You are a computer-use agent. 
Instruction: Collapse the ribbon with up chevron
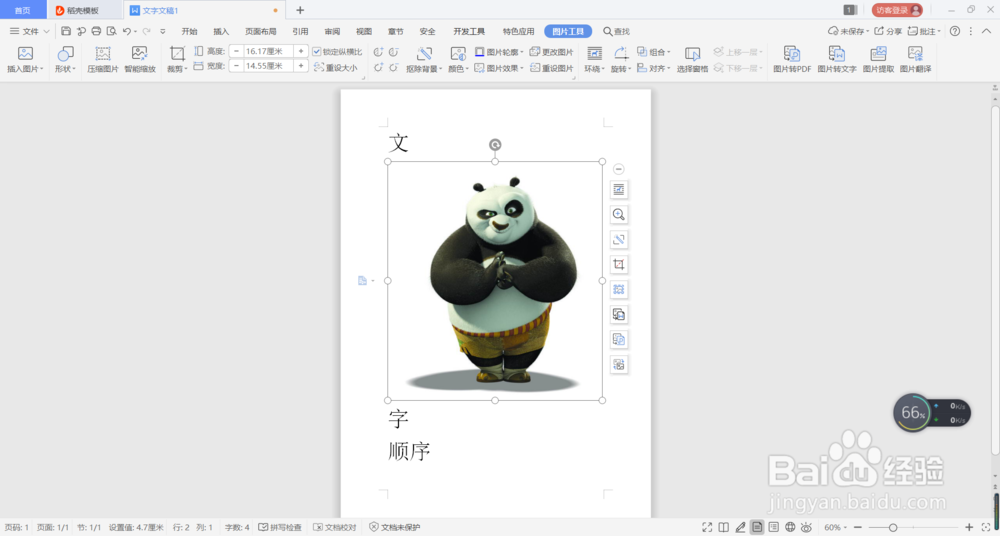click(986, 31)
